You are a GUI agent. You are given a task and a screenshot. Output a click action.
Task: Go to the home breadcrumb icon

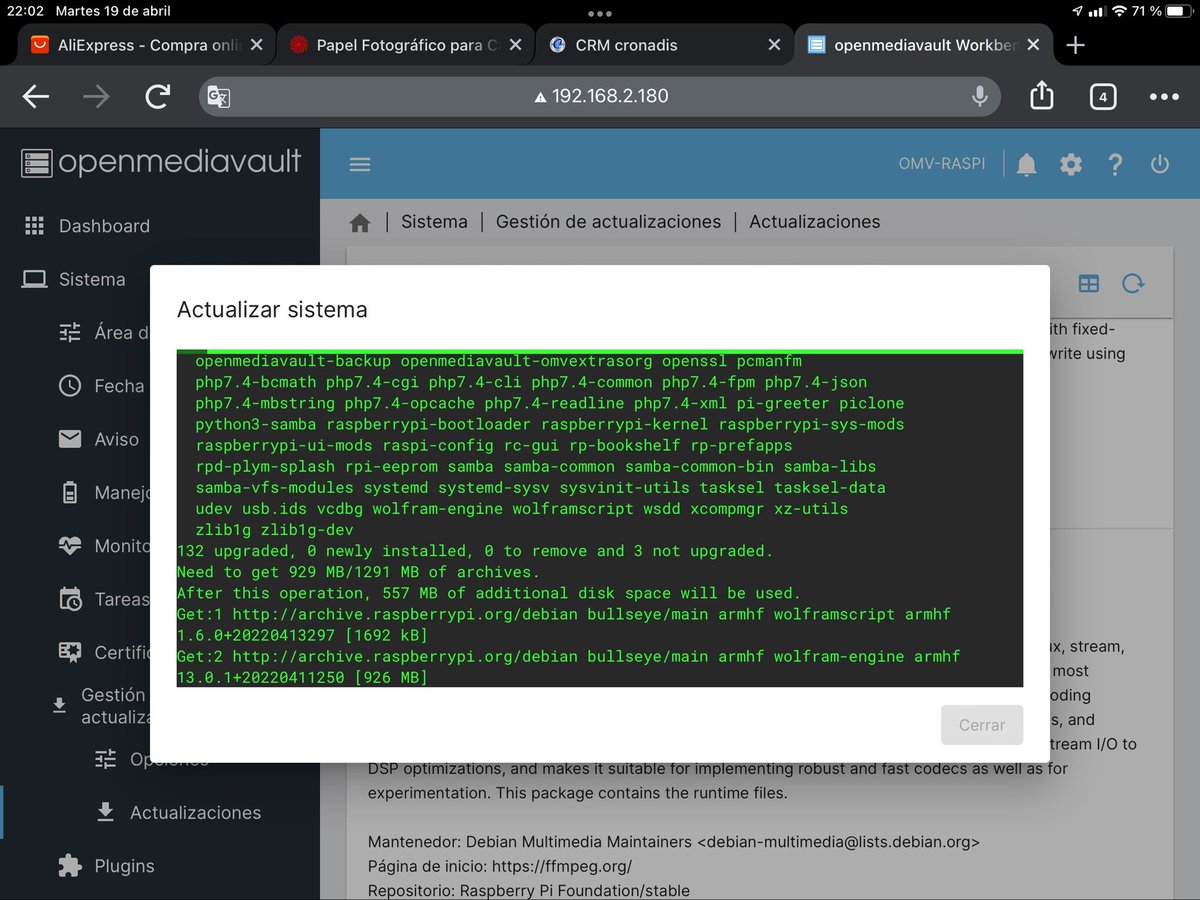(x=360, y=223)
